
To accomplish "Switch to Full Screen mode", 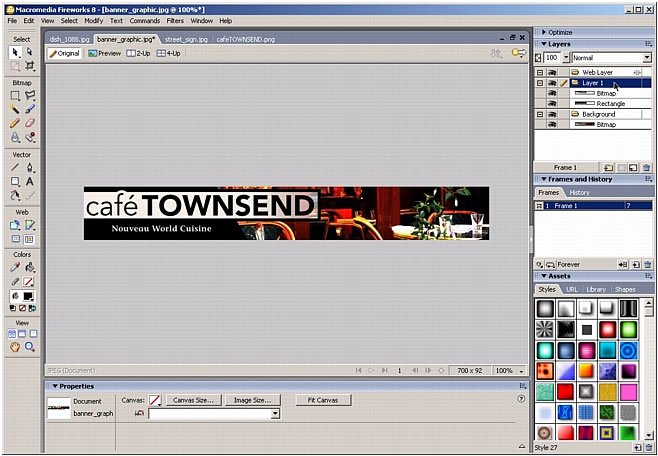I will point(33,334).
